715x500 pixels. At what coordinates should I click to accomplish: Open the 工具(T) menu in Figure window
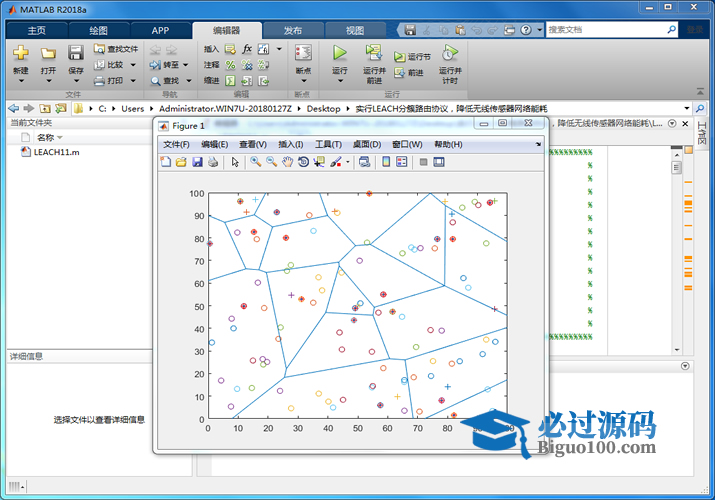pyautogui.click(x=328, y=145)
